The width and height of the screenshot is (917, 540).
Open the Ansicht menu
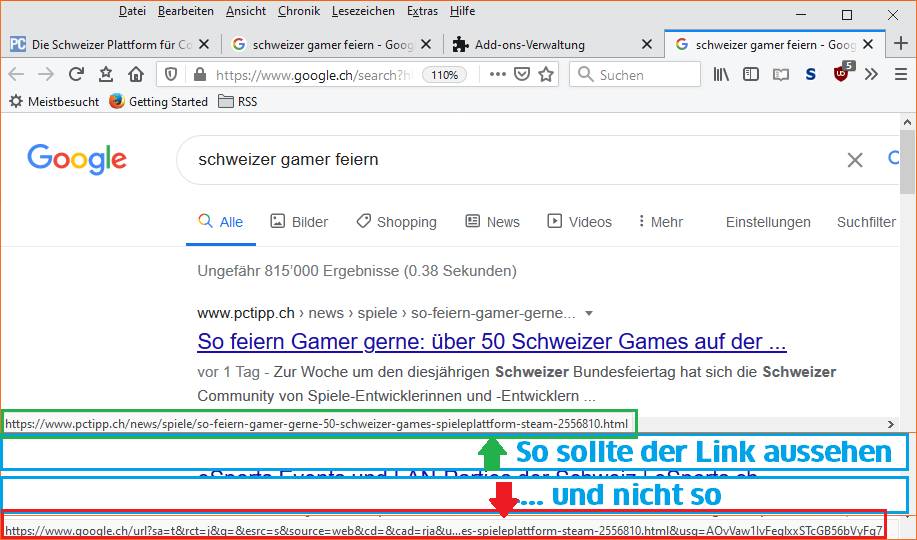246,11
